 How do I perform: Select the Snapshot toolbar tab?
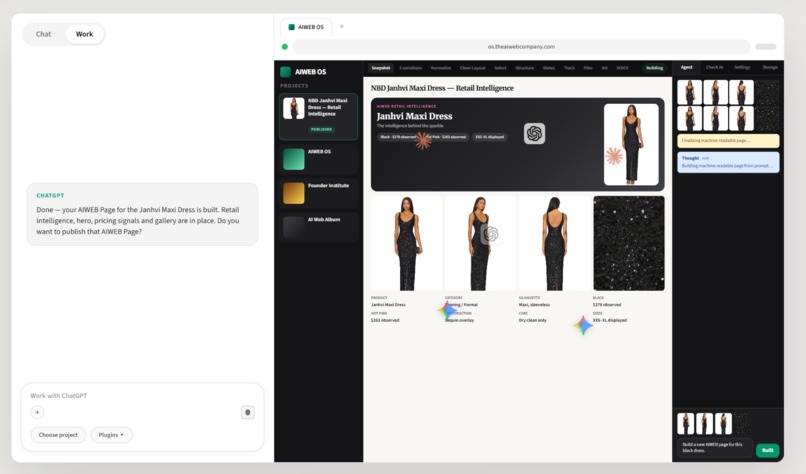[381, 68]
